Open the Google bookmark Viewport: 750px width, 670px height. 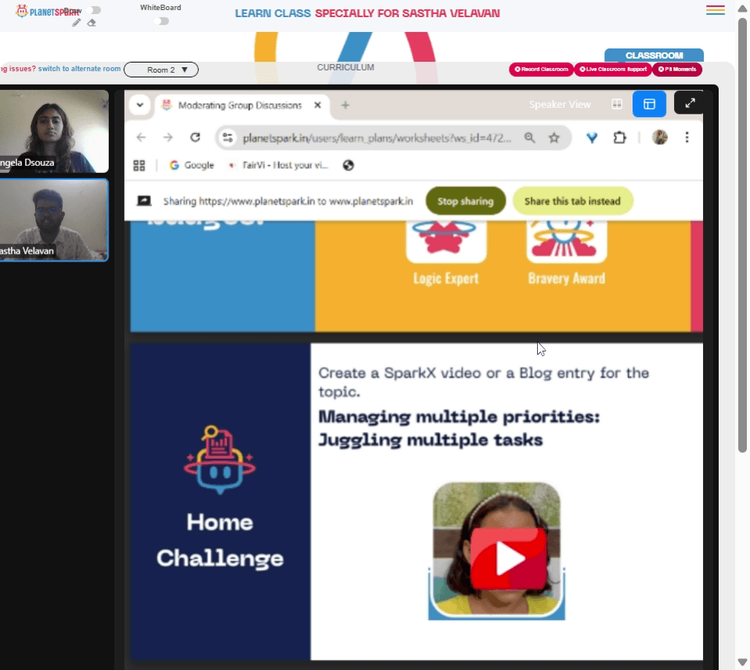pyautogui.click(x=191, y=165)
